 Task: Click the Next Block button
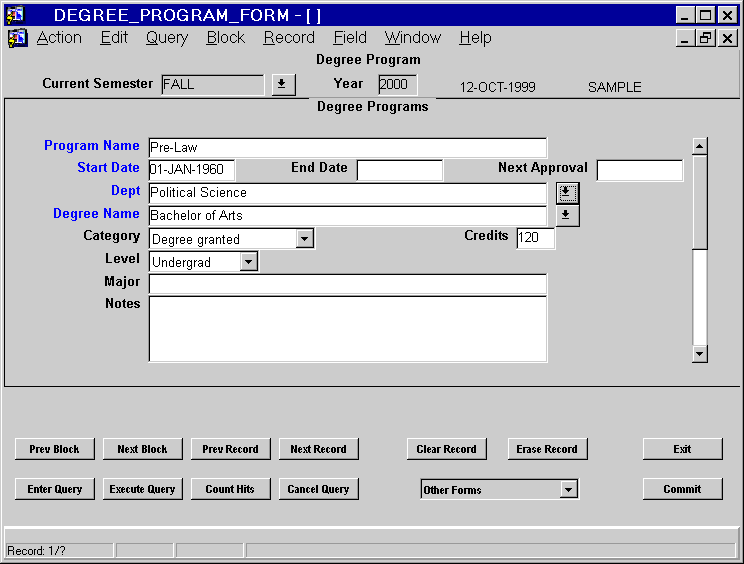[x=142, y=449]
